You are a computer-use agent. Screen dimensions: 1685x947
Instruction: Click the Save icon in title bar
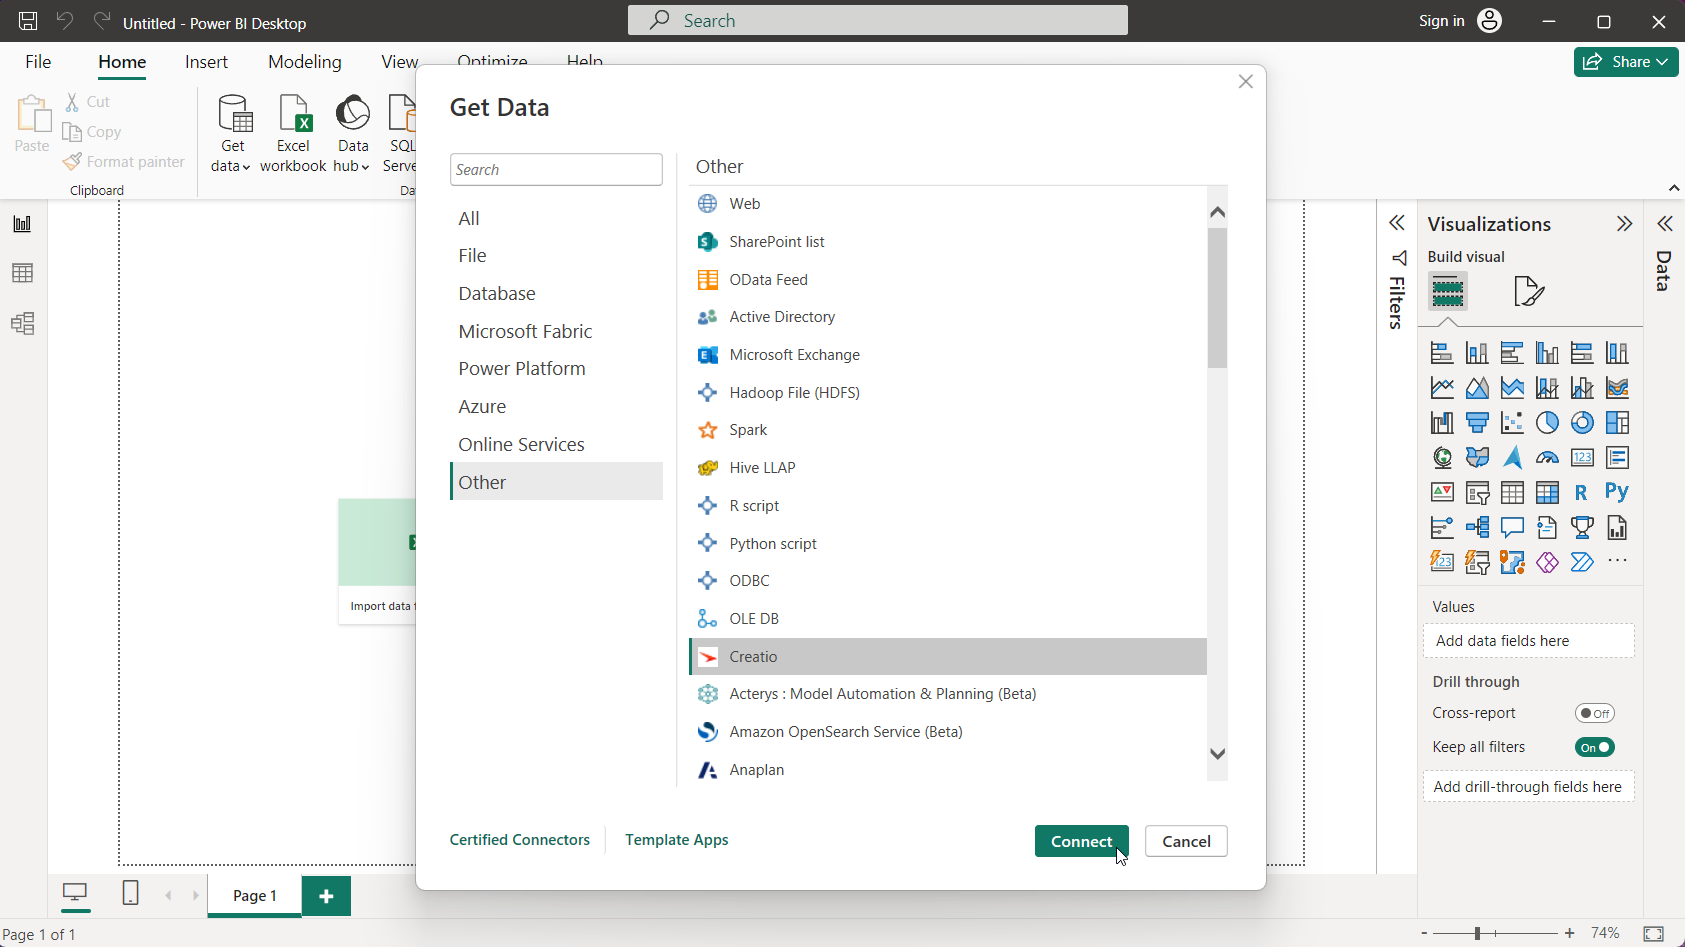pos(28,21)
